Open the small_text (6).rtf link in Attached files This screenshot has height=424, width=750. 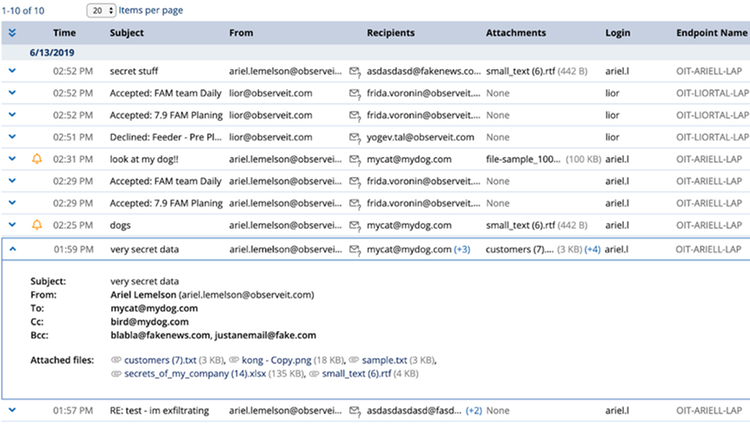(356, 374)
